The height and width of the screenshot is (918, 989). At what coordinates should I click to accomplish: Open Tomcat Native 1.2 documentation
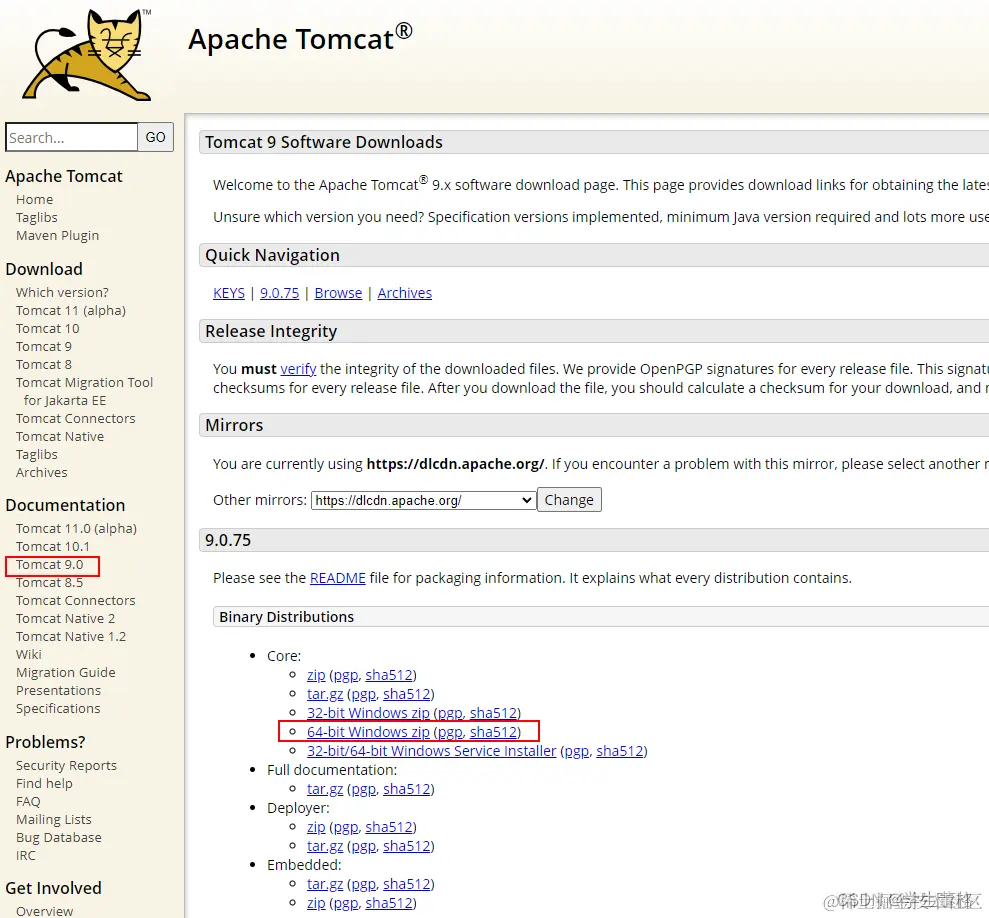(71, 636)
